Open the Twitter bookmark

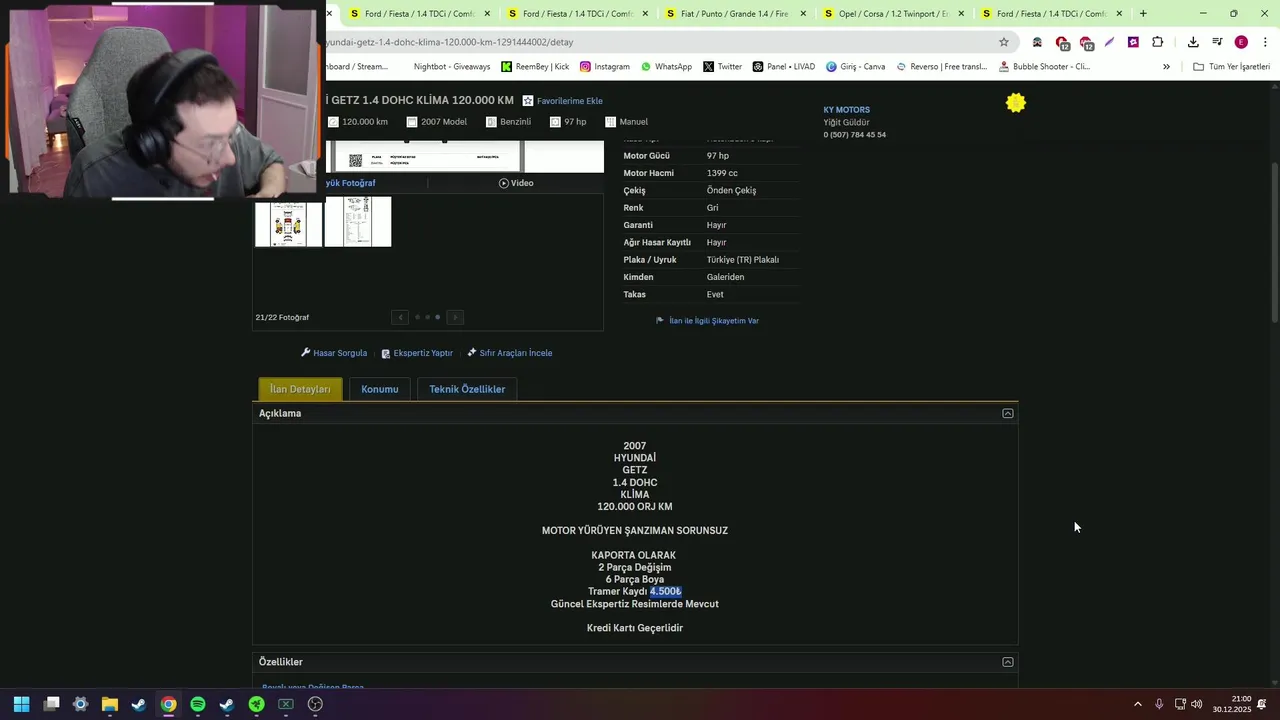(x=722, y=67)
